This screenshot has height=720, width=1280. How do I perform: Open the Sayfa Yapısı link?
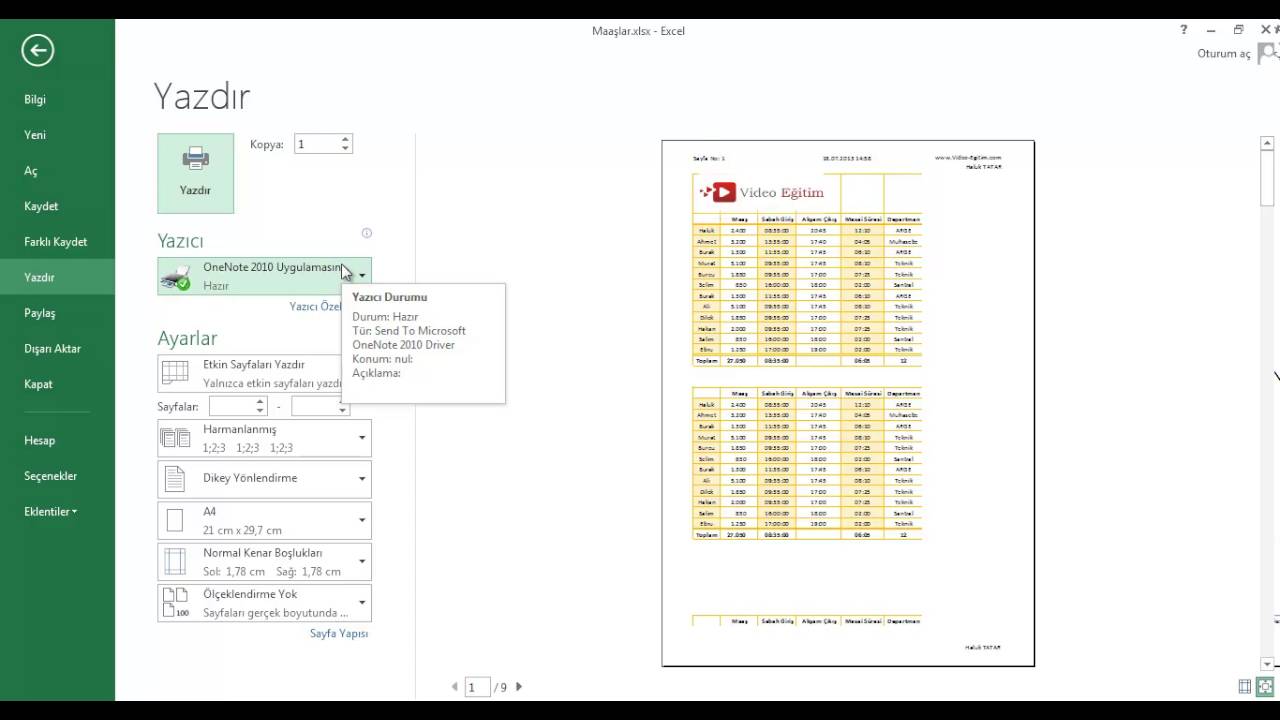[339, 633]
